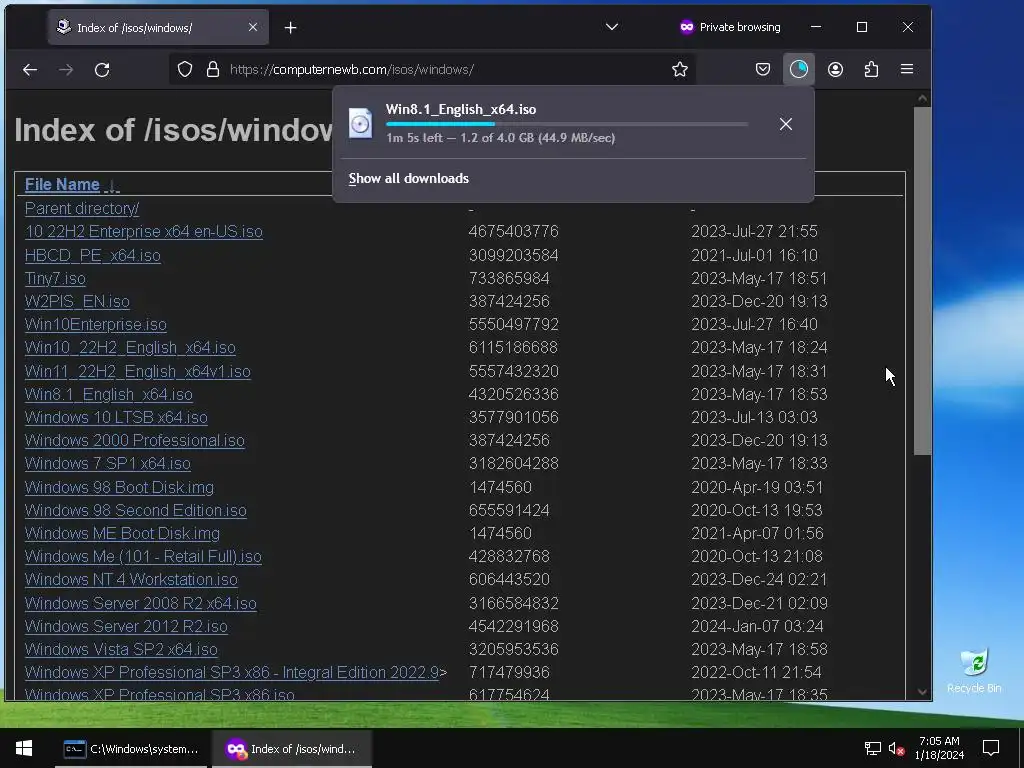This screenshot has width=1024, height=768.
Task: Download Win11_22H2_English_x64v1.iso
Action: point(138,371)
